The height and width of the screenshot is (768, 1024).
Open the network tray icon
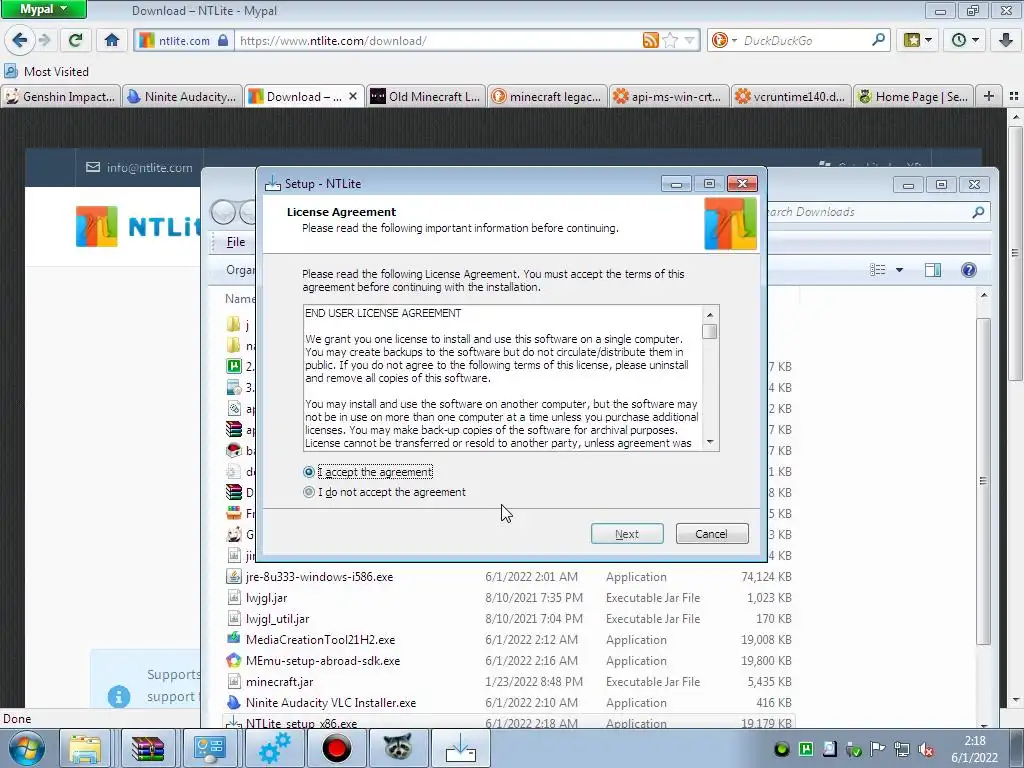point(902,750)
